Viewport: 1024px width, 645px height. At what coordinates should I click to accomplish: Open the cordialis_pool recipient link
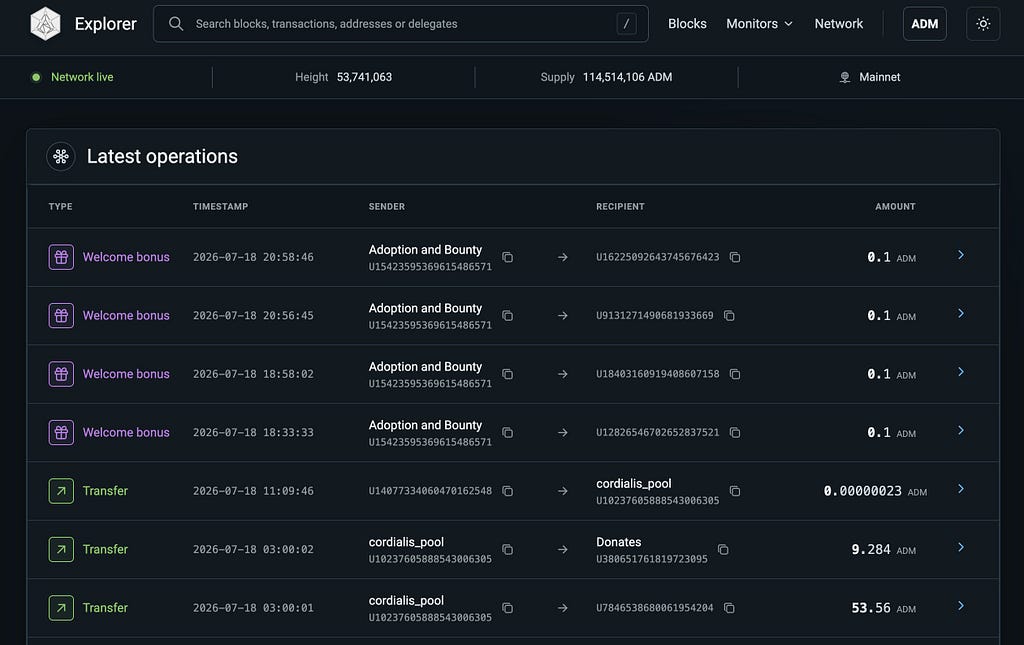(633, 484)
